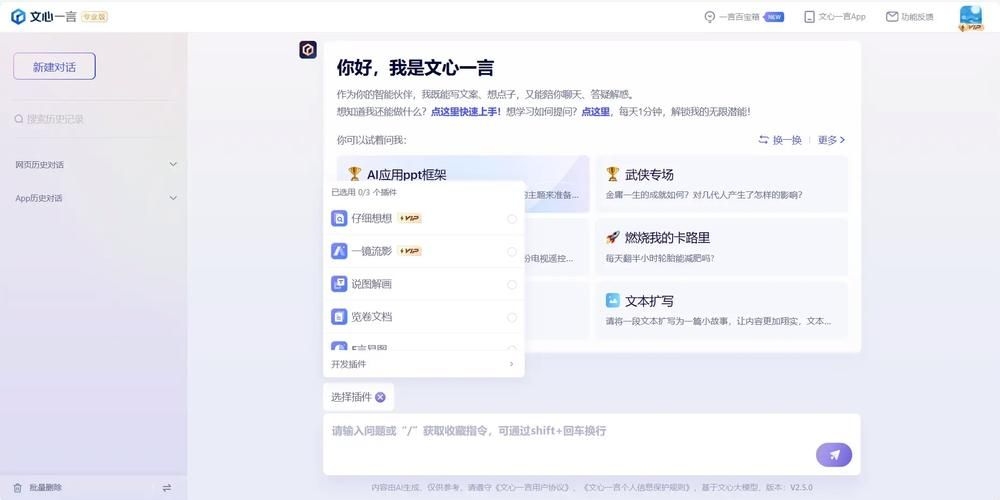Click picture icon on 文本扩写 card
Screen dimensions: 1000x500
point(612,300)
